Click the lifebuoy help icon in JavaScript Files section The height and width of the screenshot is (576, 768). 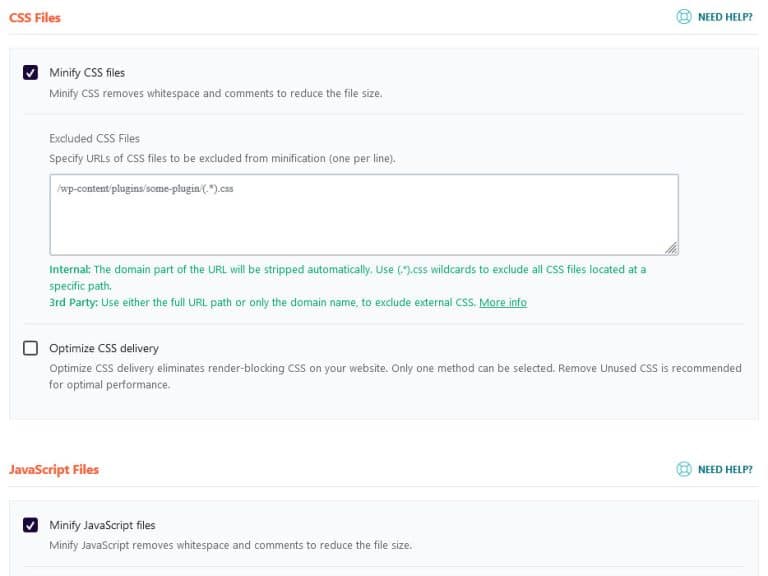point(684,469)
